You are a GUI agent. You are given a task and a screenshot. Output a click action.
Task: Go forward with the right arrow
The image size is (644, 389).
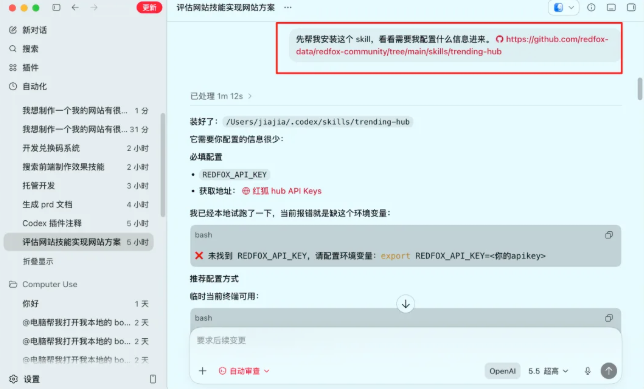94,7
